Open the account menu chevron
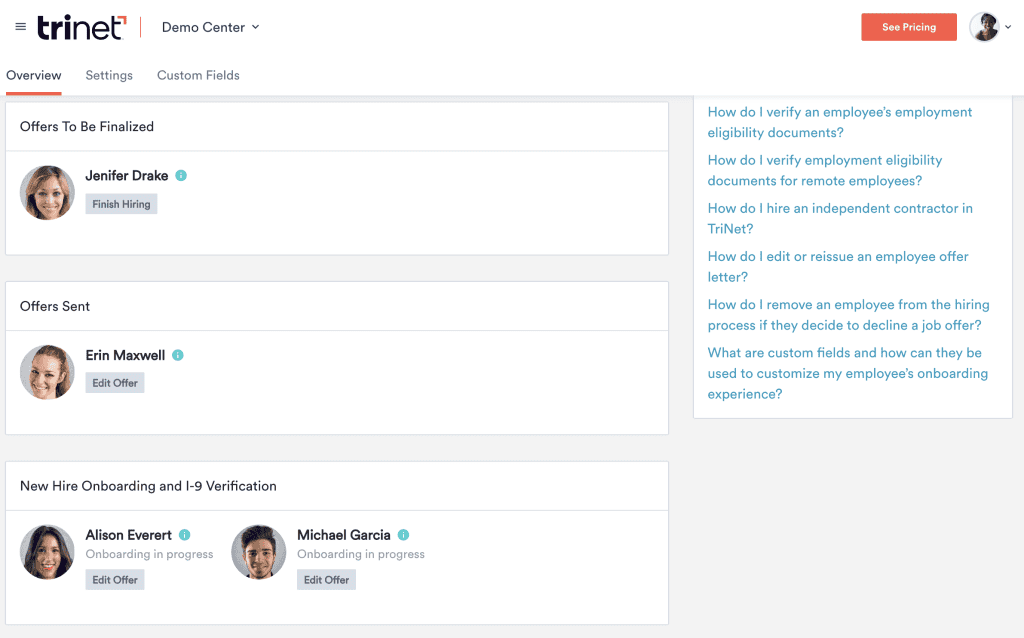The image size is (1024, 638). [x=1008, y=27]
